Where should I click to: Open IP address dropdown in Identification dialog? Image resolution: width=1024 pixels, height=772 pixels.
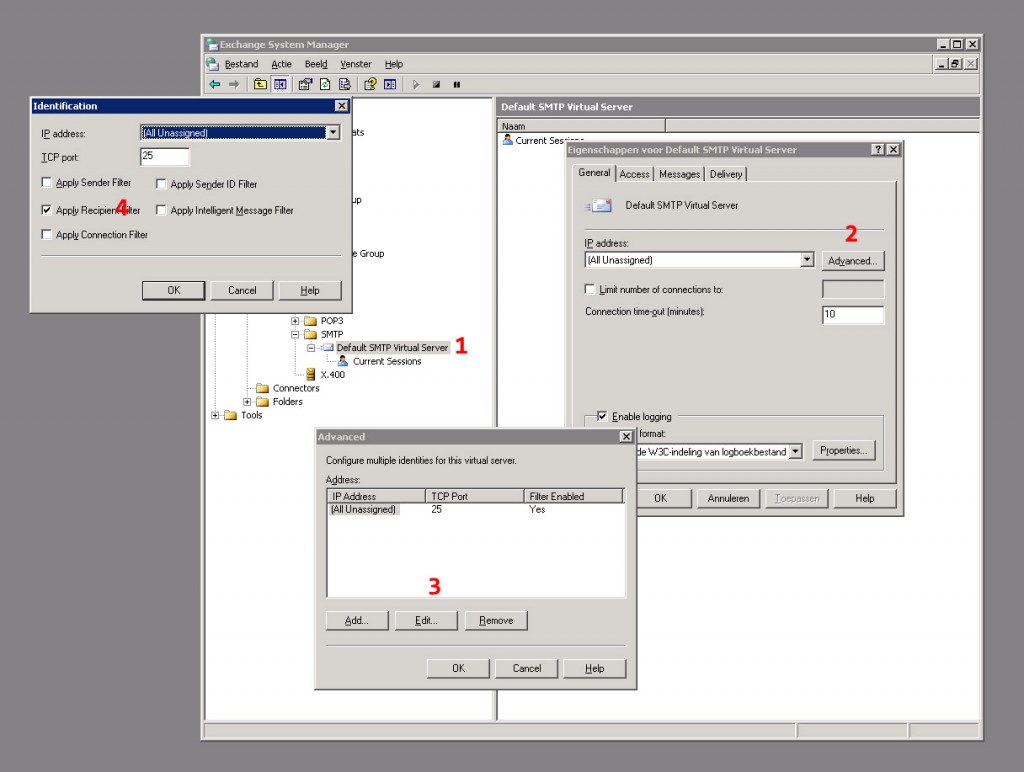tap(333, 133)
